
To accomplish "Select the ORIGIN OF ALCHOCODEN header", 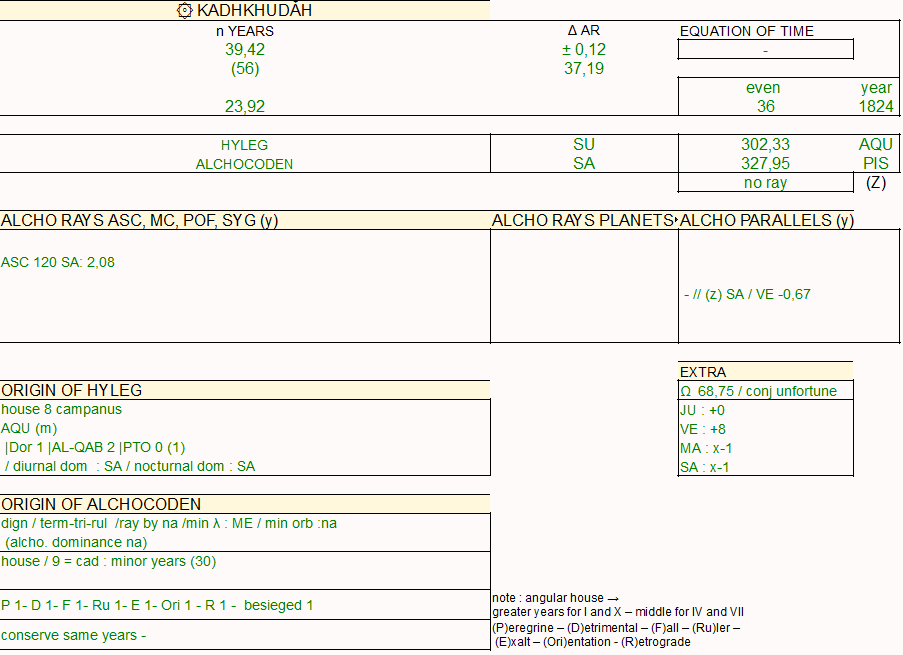I will click(x=101, y=505).
